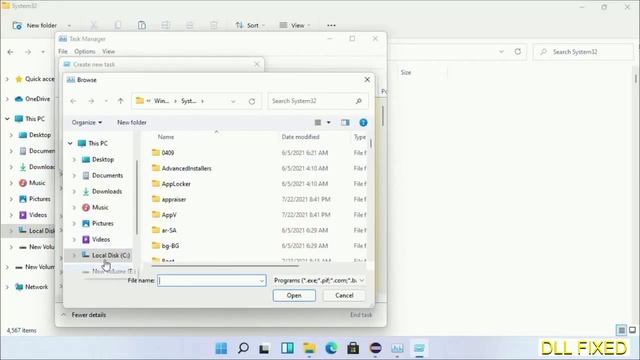Open File menu in Task Manager
The image size is (640, 360).
click(63, 51)
